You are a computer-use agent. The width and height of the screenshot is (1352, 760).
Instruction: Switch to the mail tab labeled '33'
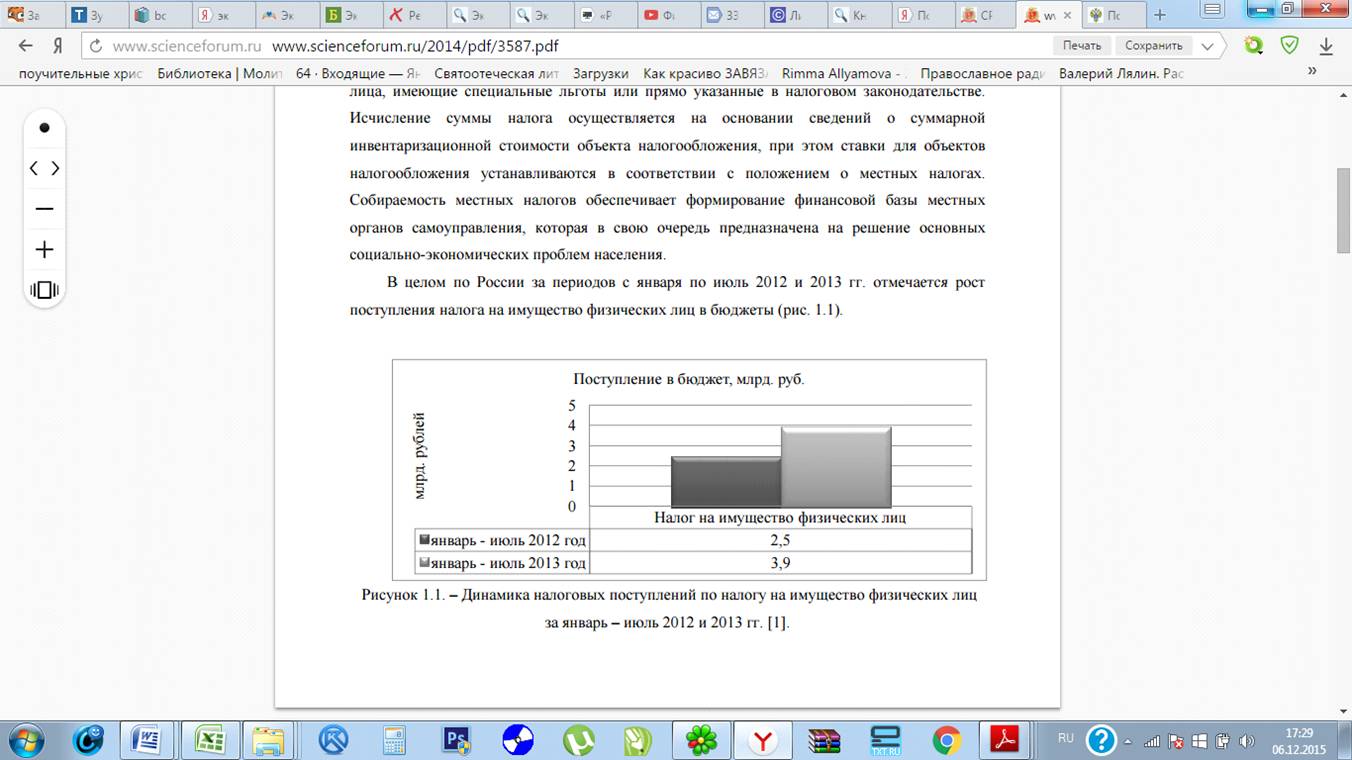click(x=729, y=15)
